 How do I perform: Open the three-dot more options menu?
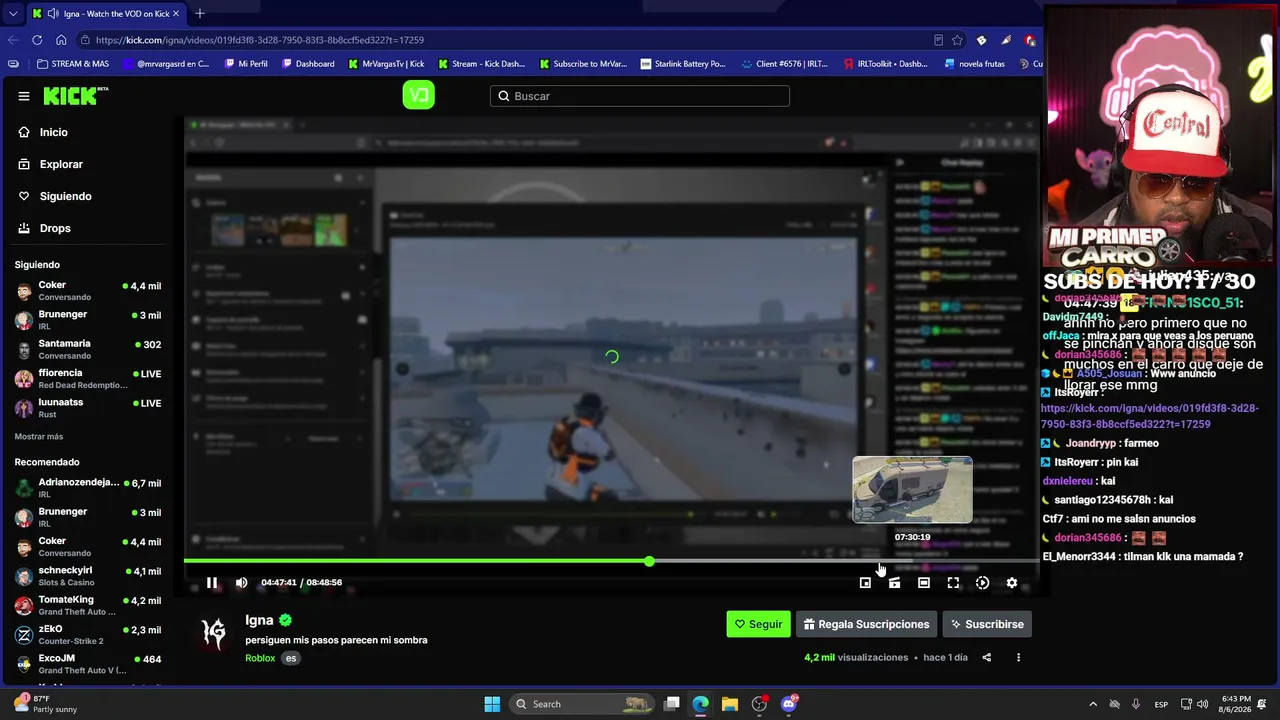[x=1018, y=658]
